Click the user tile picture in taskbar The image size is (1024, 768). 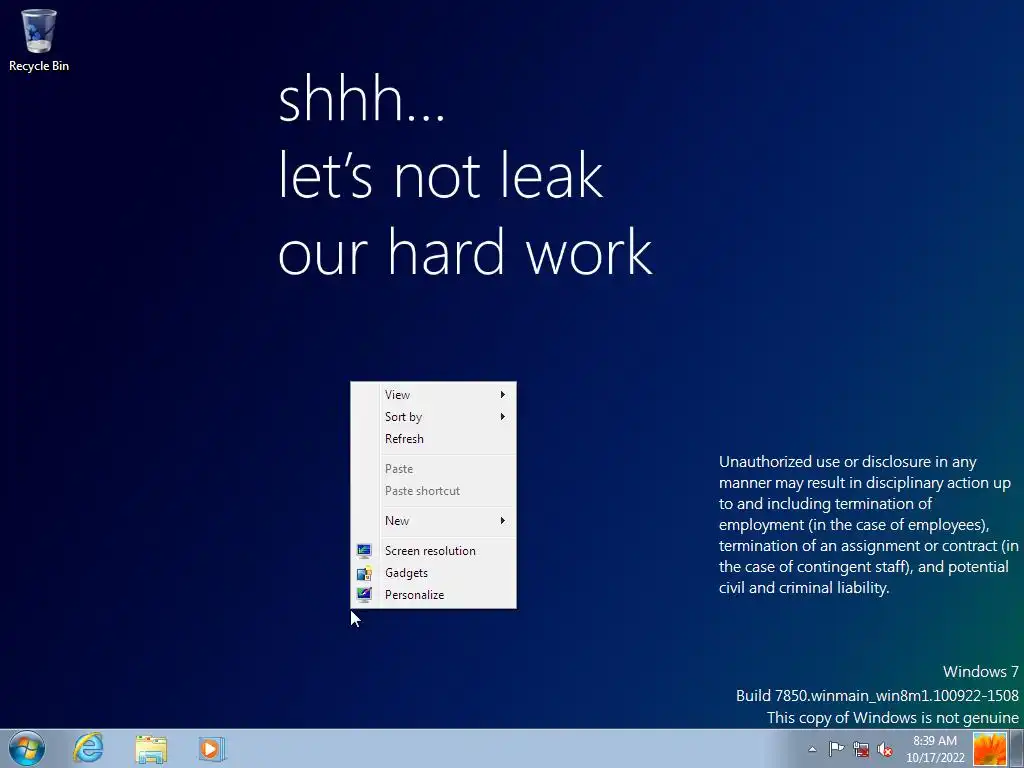[989, 748]
